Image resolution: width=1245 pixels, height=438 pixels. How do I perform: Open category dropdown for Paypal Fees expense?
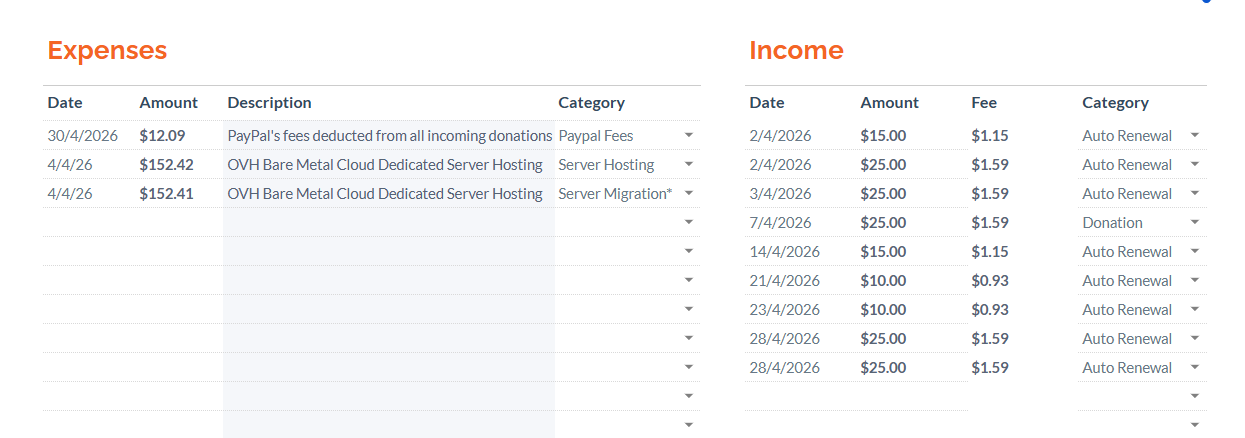(688, 135)
